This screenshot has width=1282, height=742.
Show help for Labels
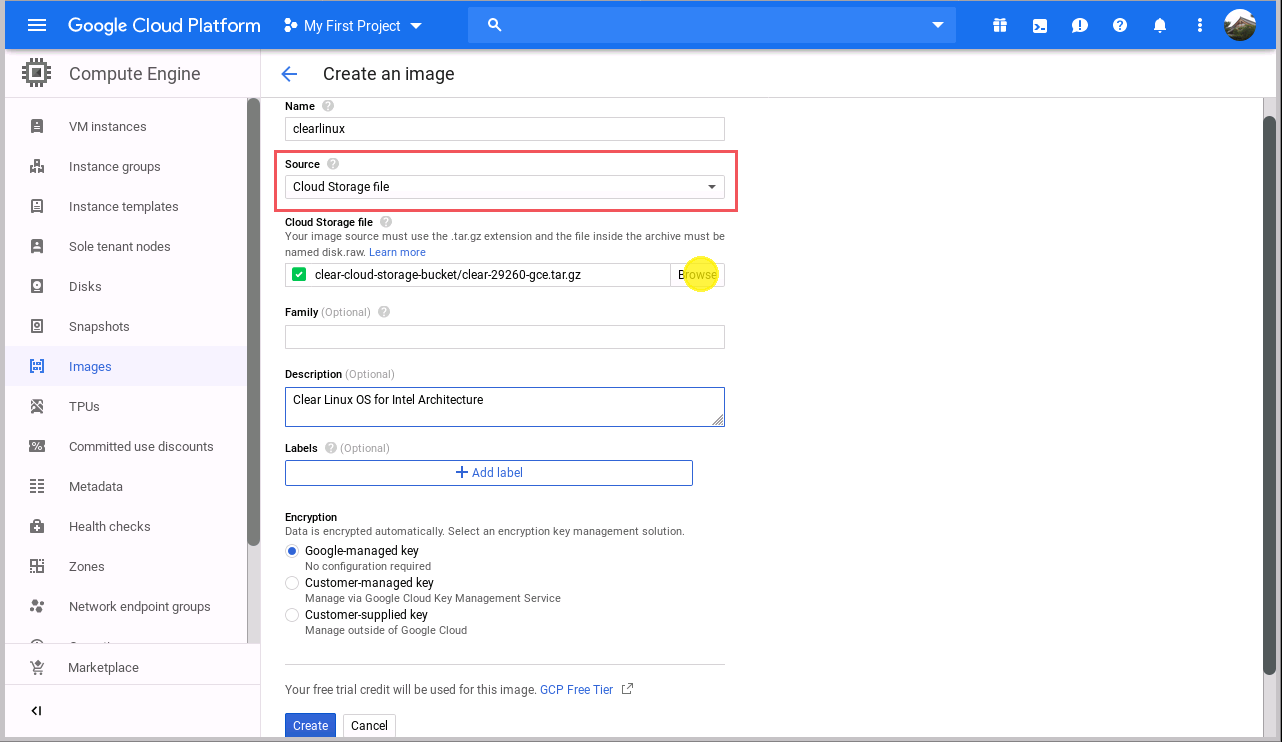click(330, 448)
